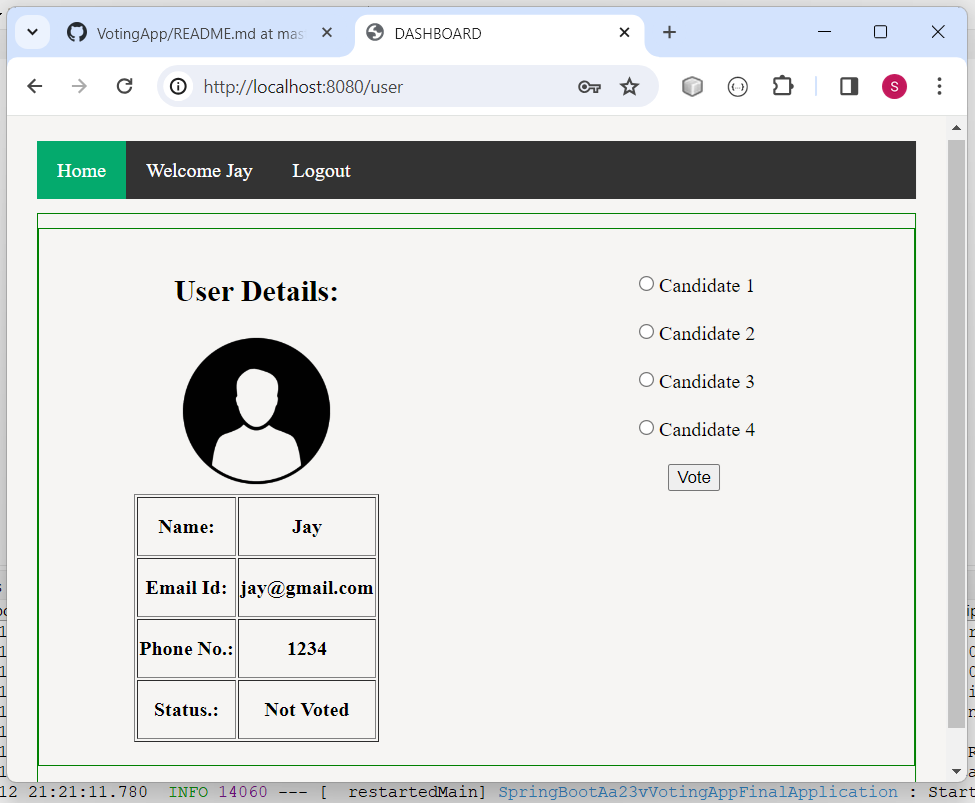Click the 'Email Id:' table cell
Viewport: 975px width, 803px height.
pos(187,587)
